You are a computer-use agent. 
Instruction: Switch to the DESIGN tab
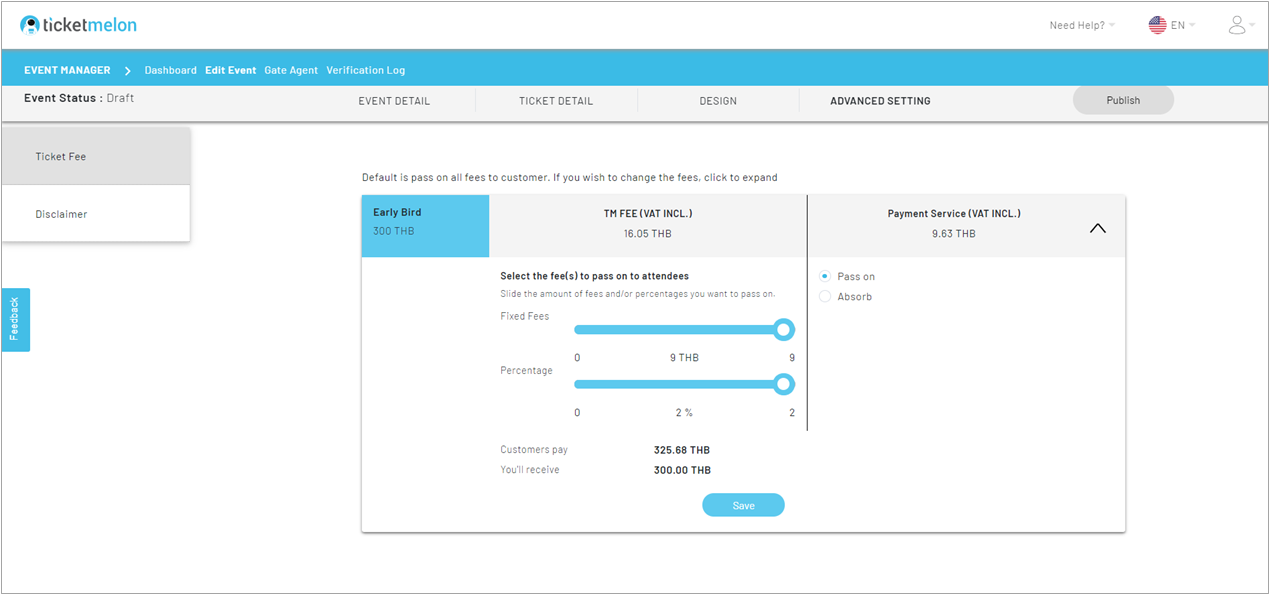[718, 101]
